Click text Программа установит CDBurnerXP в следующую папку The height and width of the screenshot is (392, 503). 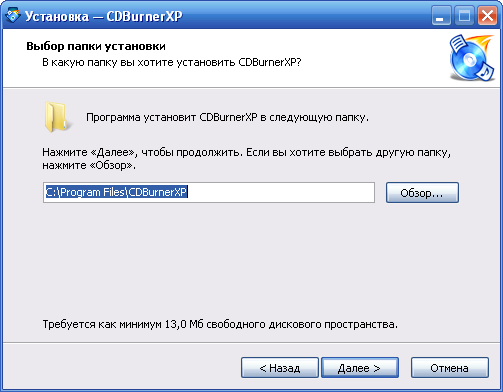(x=227, y=118)
